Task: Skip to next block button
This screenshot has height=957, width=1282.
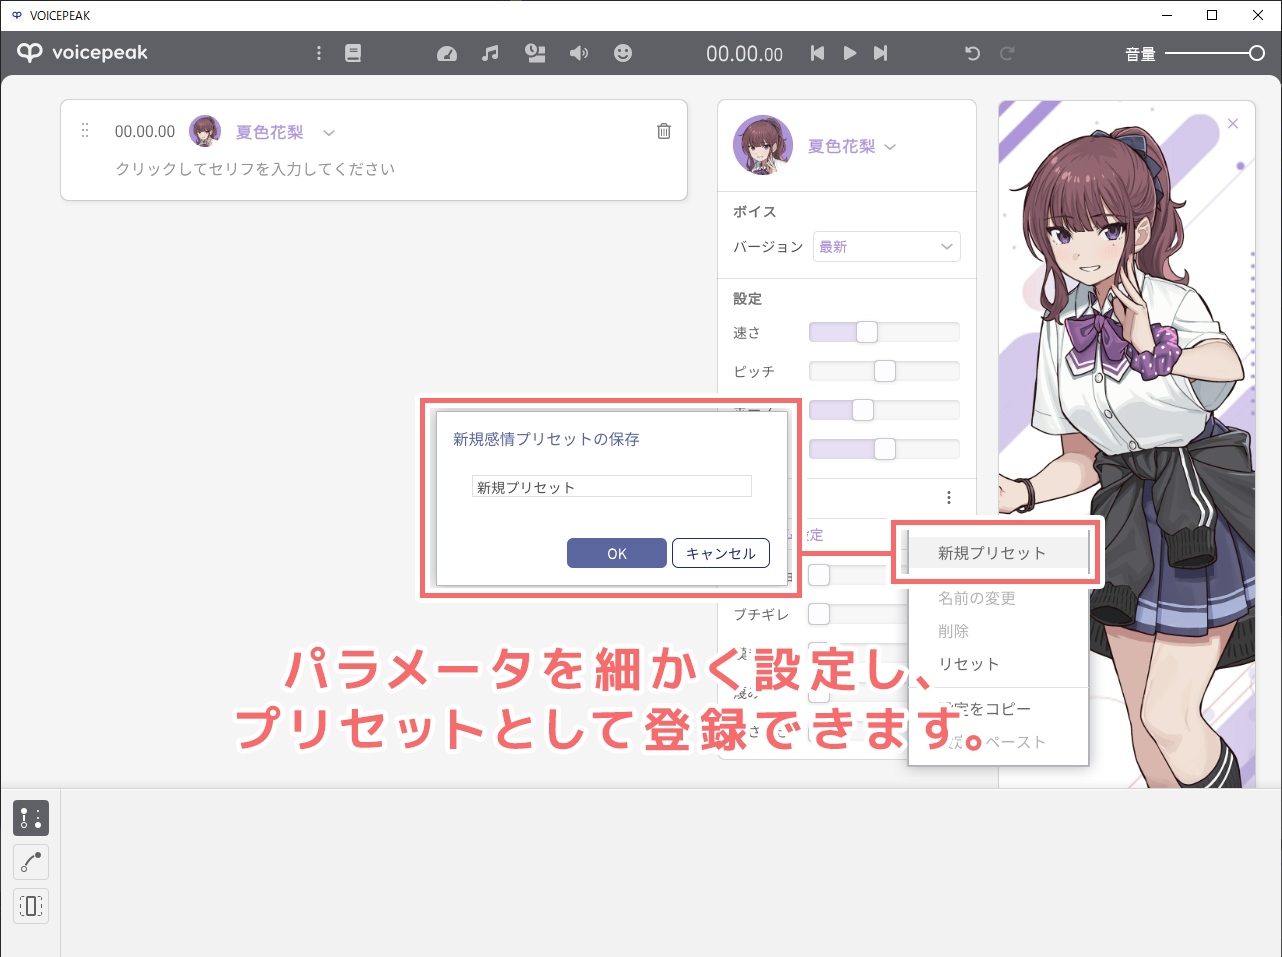Action: pyautogui.click(x=880, y=53)
